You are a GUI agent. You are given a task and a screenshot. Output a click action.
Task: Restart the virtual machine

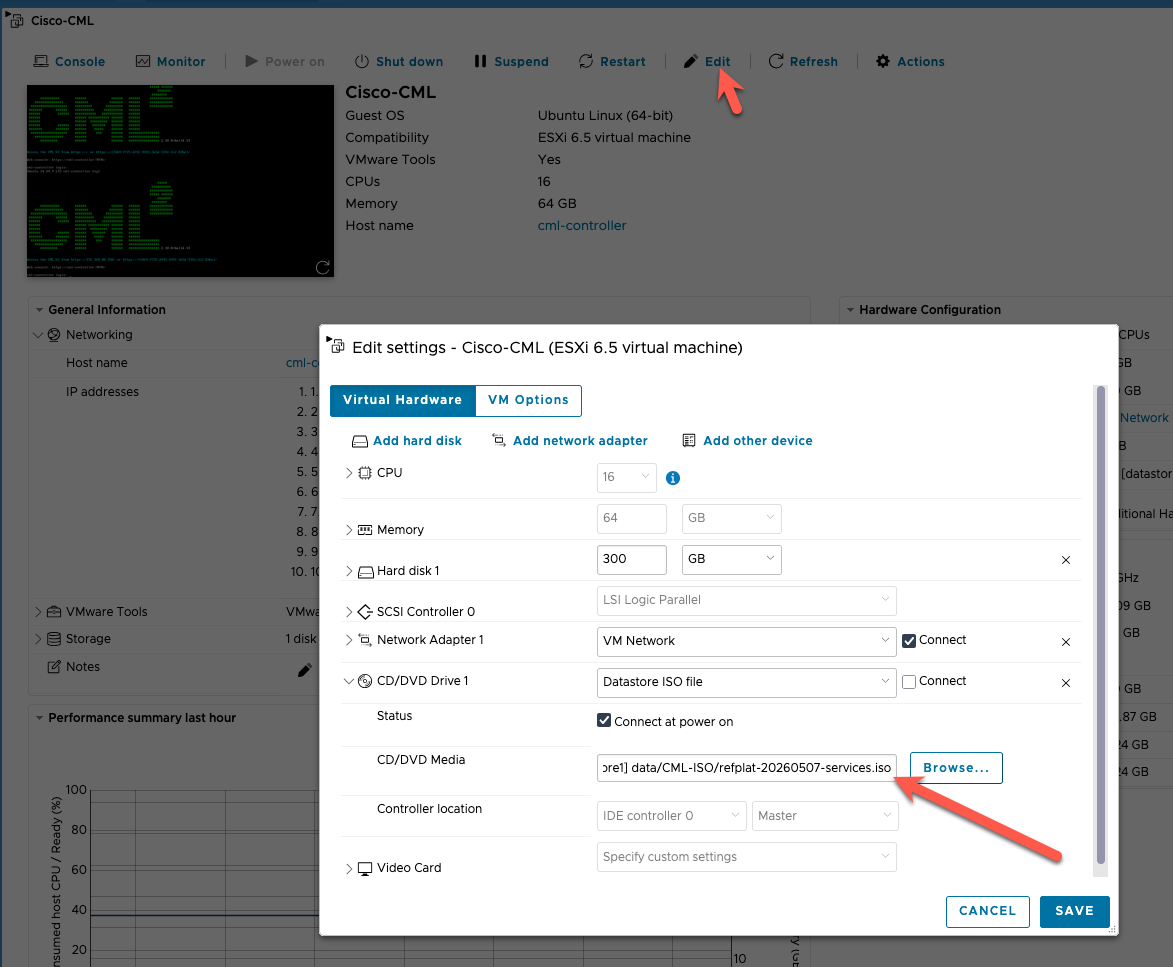[x=612, y=61]
